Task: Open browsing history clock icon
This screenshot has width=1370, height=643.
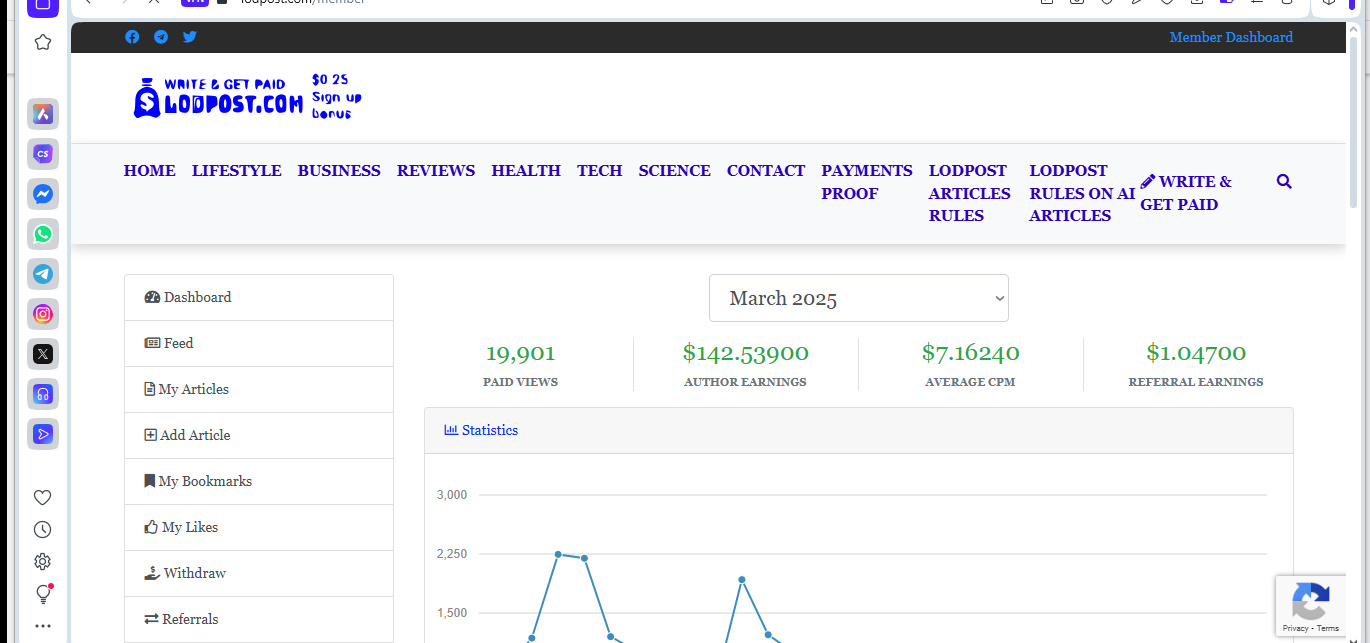Action: coord(43,530)
